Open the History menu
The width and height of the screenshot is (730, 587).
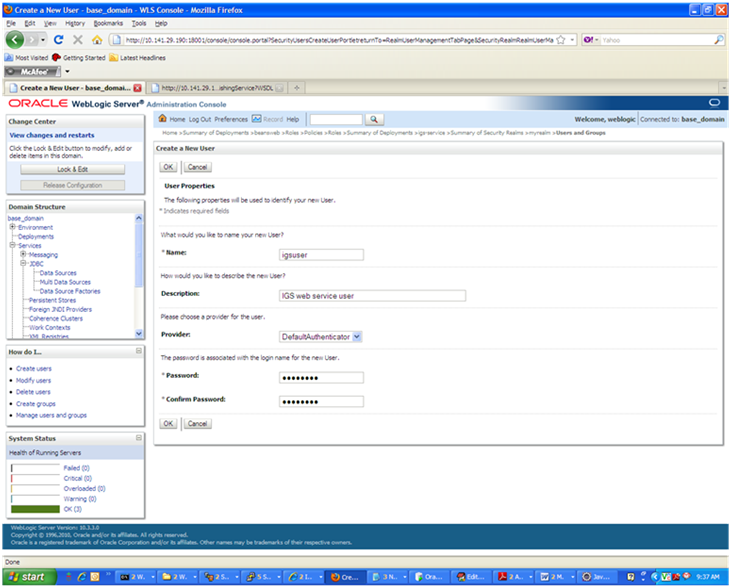coord(74,23)
